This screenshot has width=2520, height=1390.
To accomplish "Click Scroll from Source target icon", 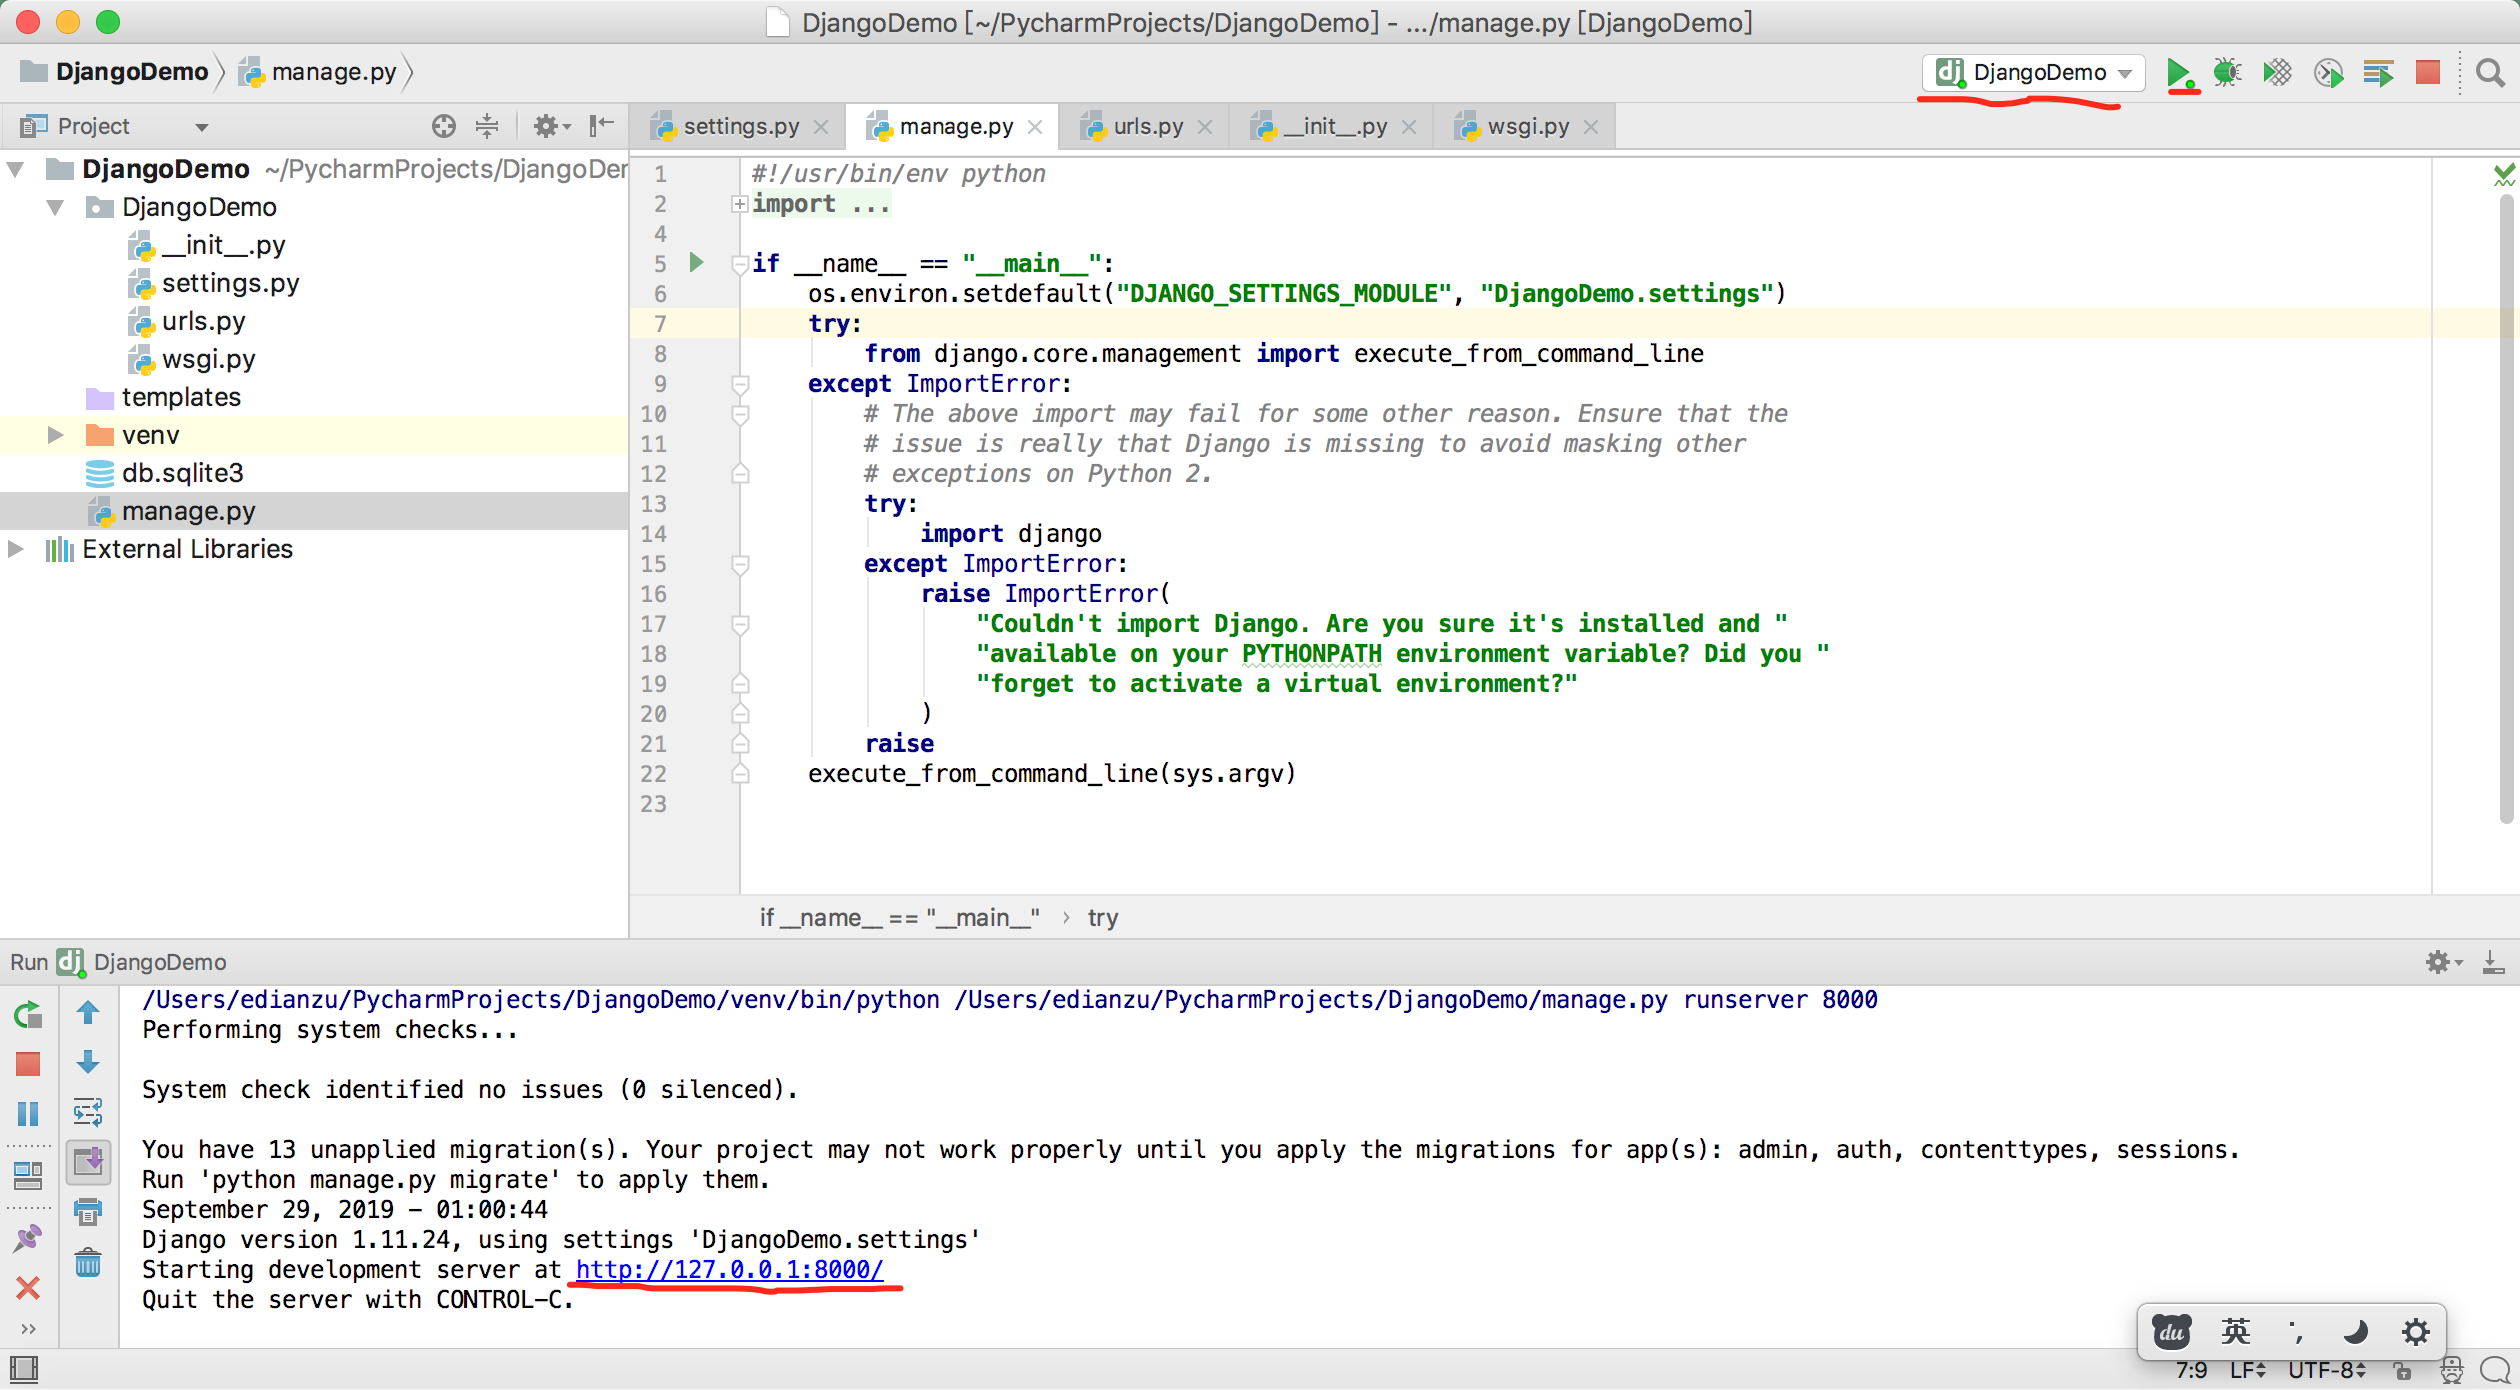I will 443,126.
